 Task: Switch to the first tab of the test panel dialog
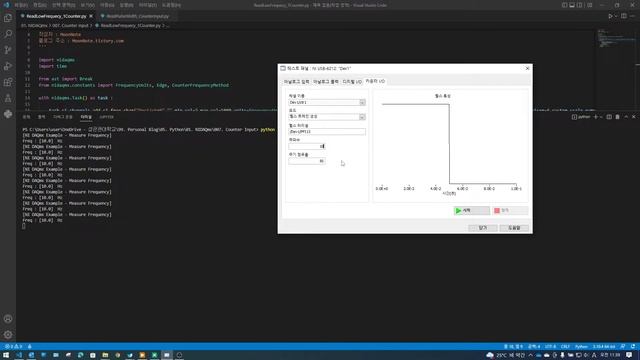coord(297,82)
